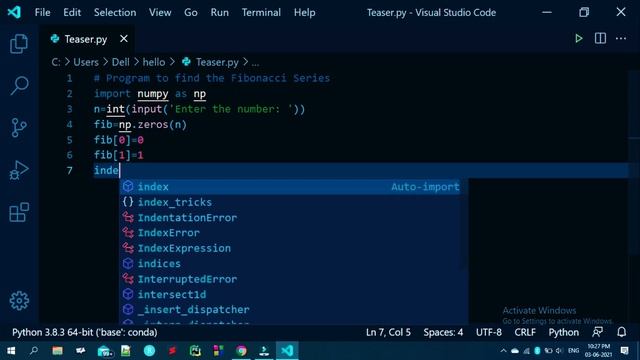The image size is (640, 360).
Task: Select the intersect1d suggestion
Action: point(289,294)
